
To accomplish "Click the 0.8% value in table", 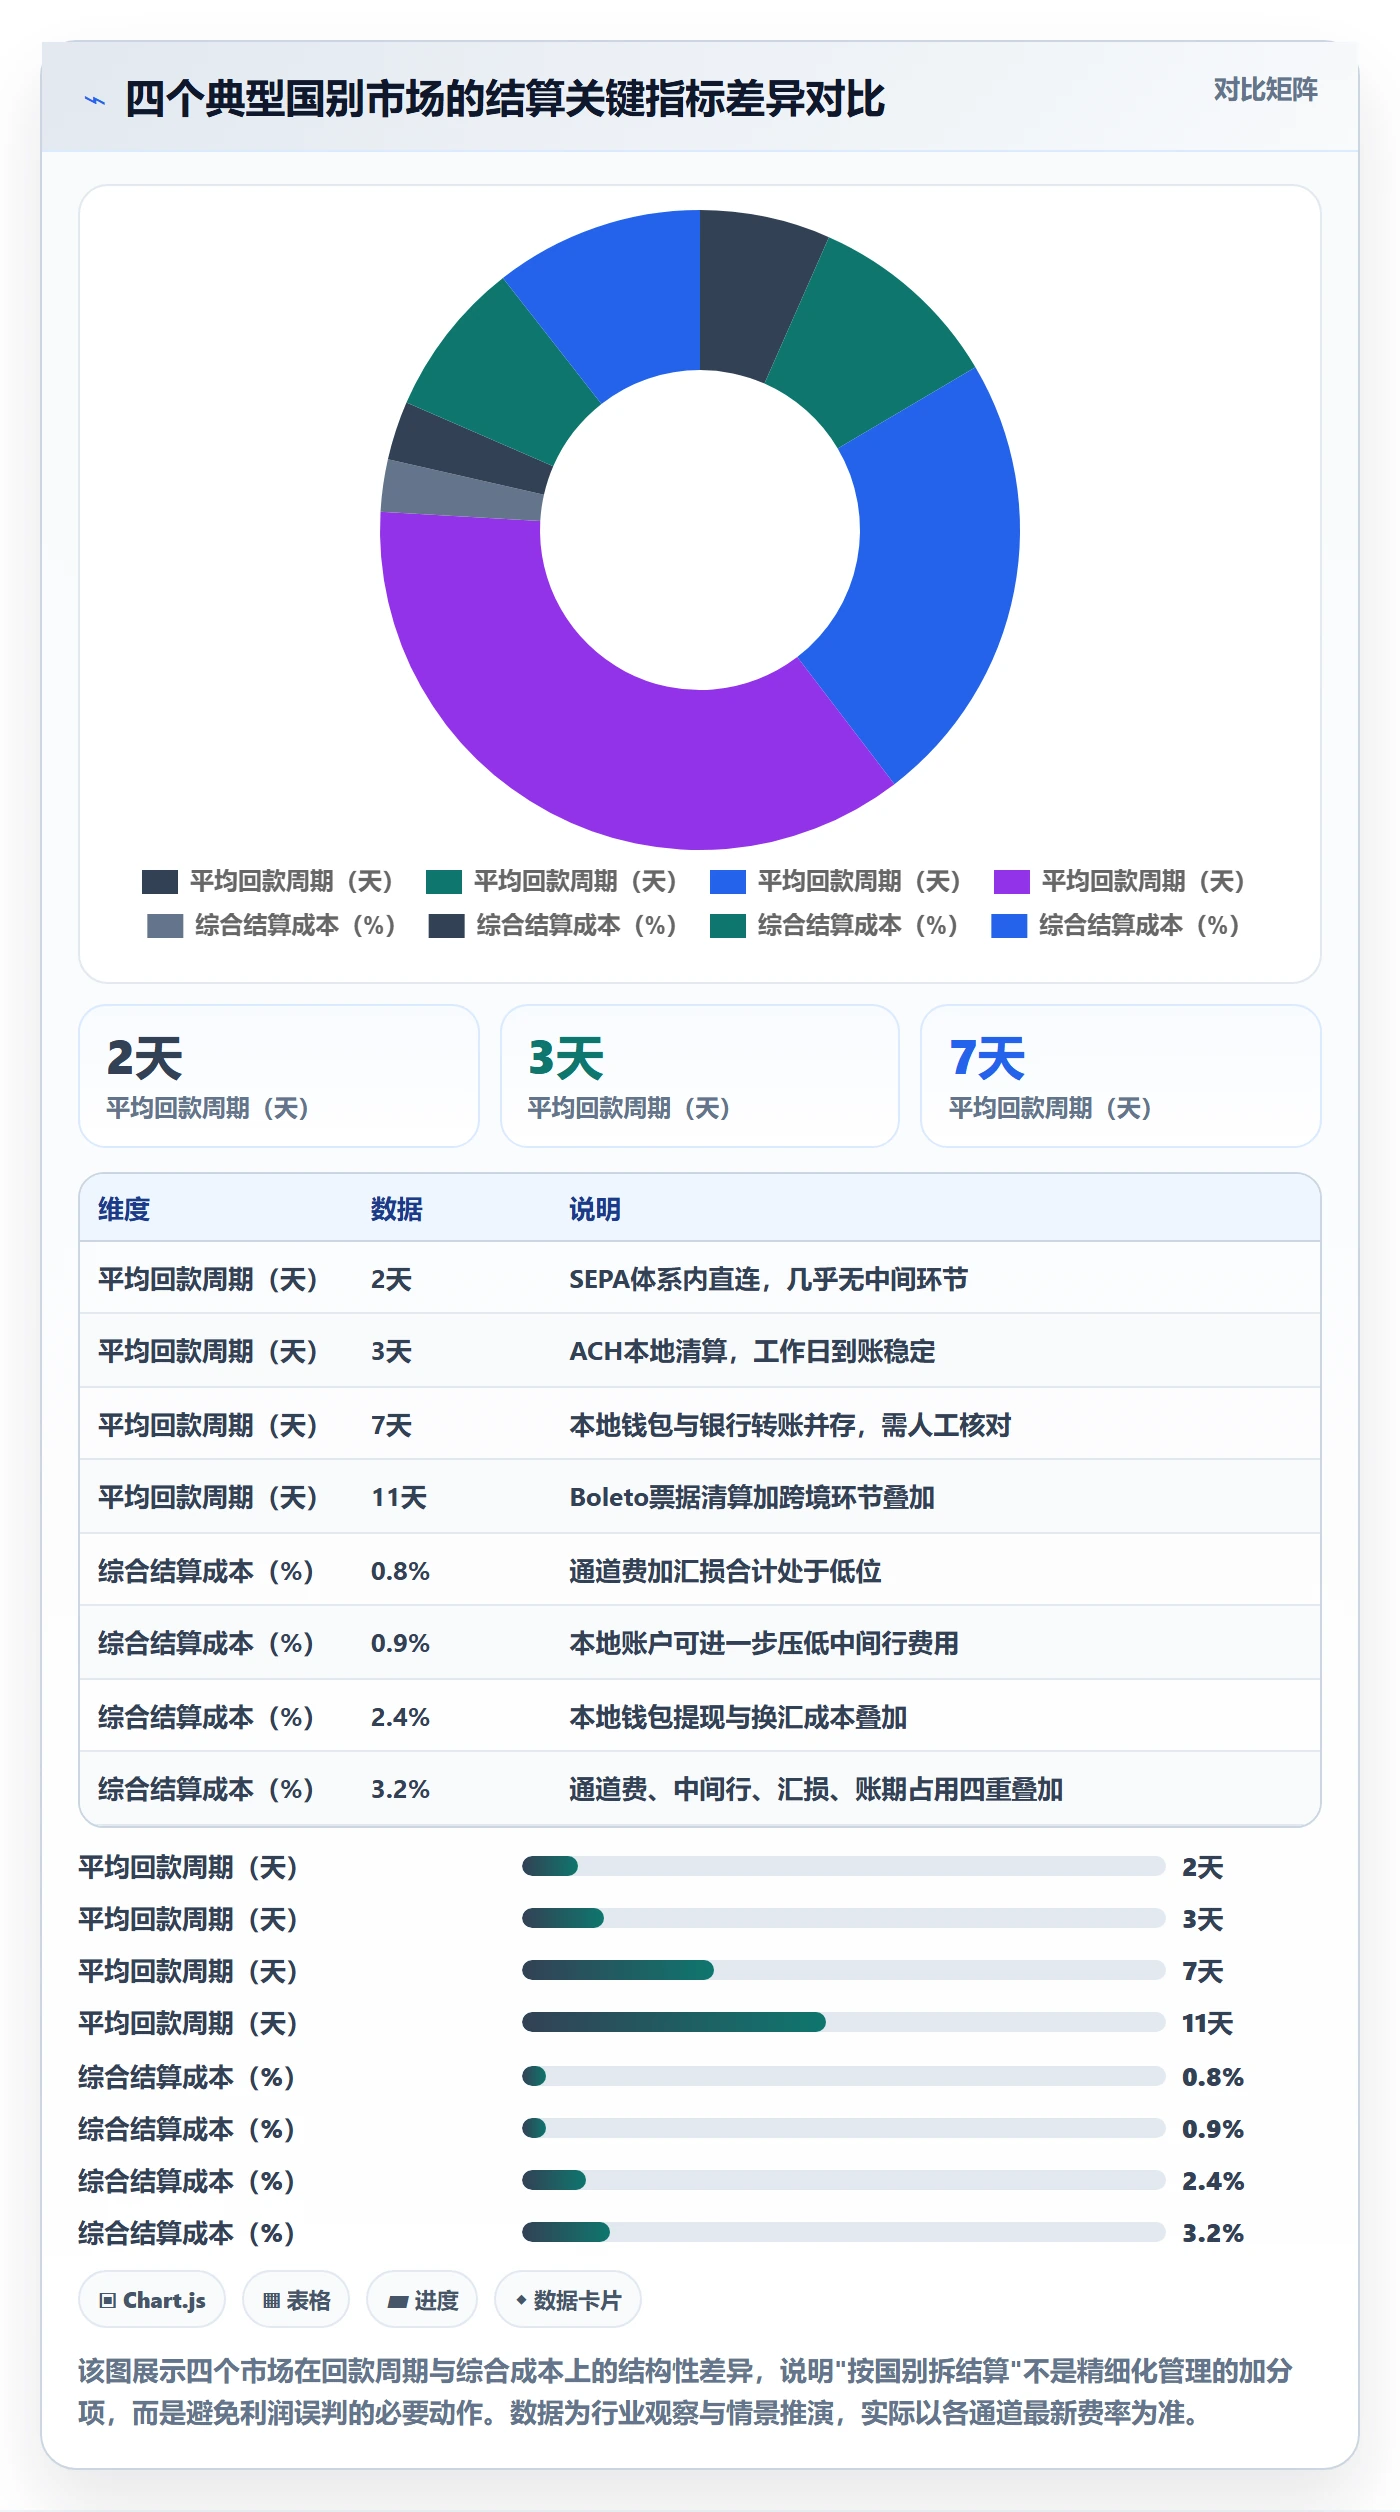I will 400,1571.
